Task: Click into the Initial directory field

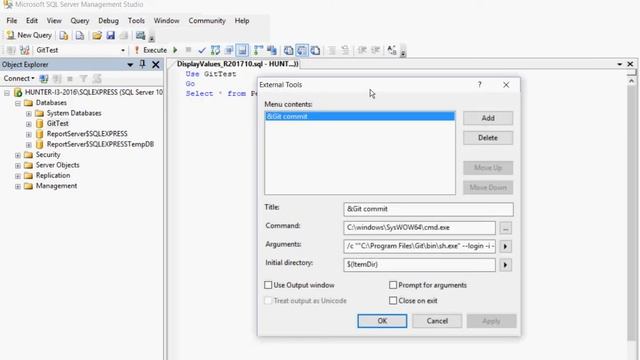Action: click(x=419, y=264)
